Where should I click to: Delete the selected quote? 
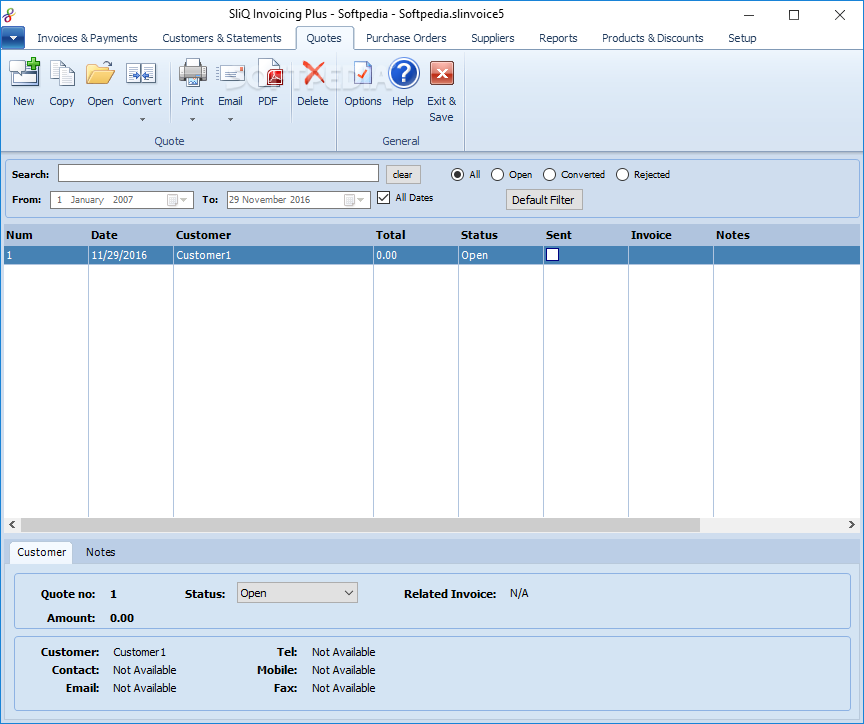[313, 76]
